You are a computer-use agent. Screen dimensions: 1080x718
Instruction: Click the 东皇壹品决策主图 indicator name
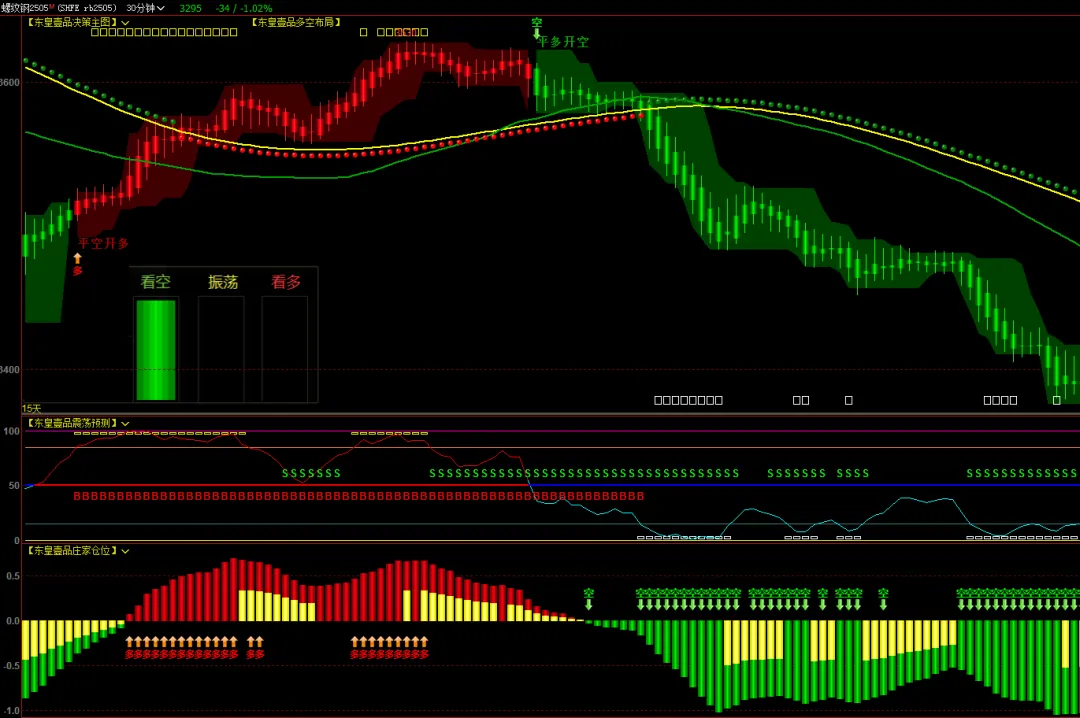(x=72, y=22)
